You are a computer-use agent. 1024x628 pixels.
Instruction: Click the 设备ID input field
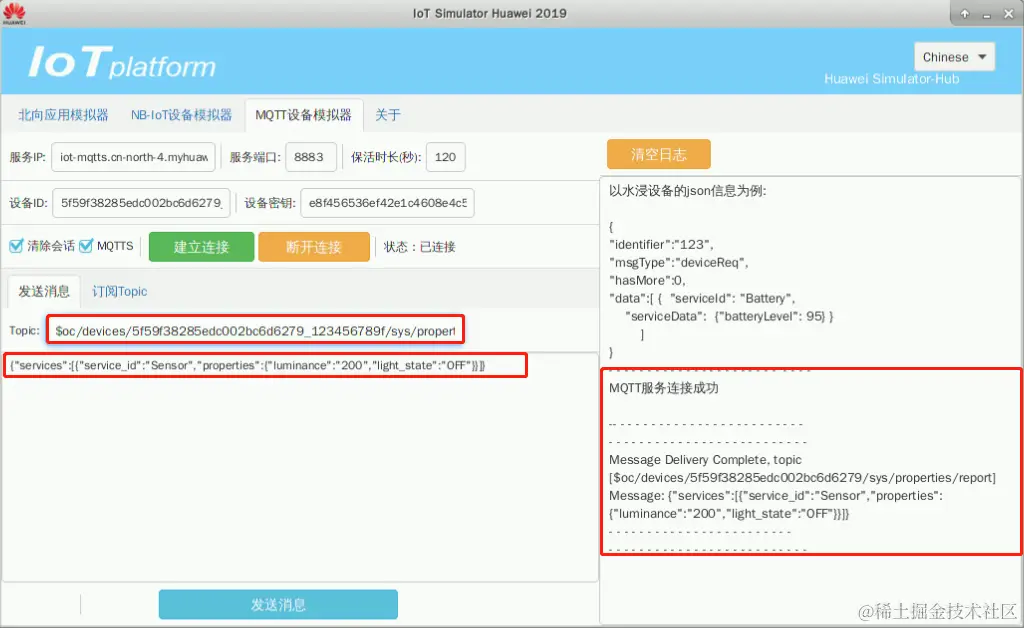(141, 203)
